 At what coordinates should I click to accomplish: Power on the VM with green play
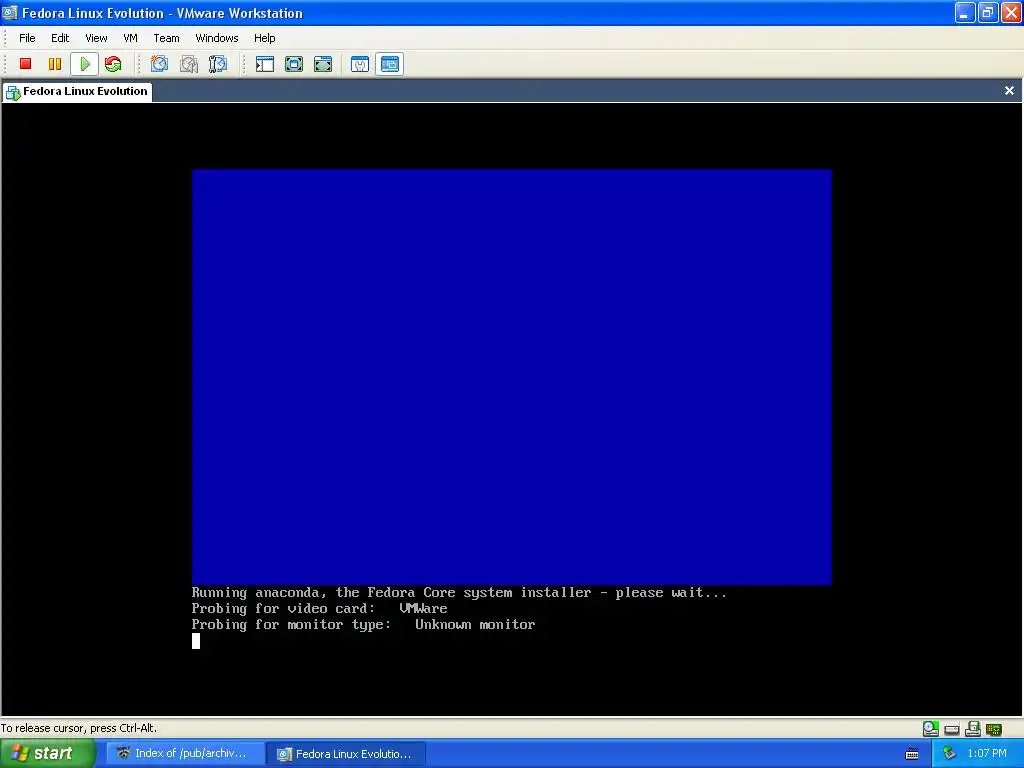pyautogui.click(x=85, y=64)
